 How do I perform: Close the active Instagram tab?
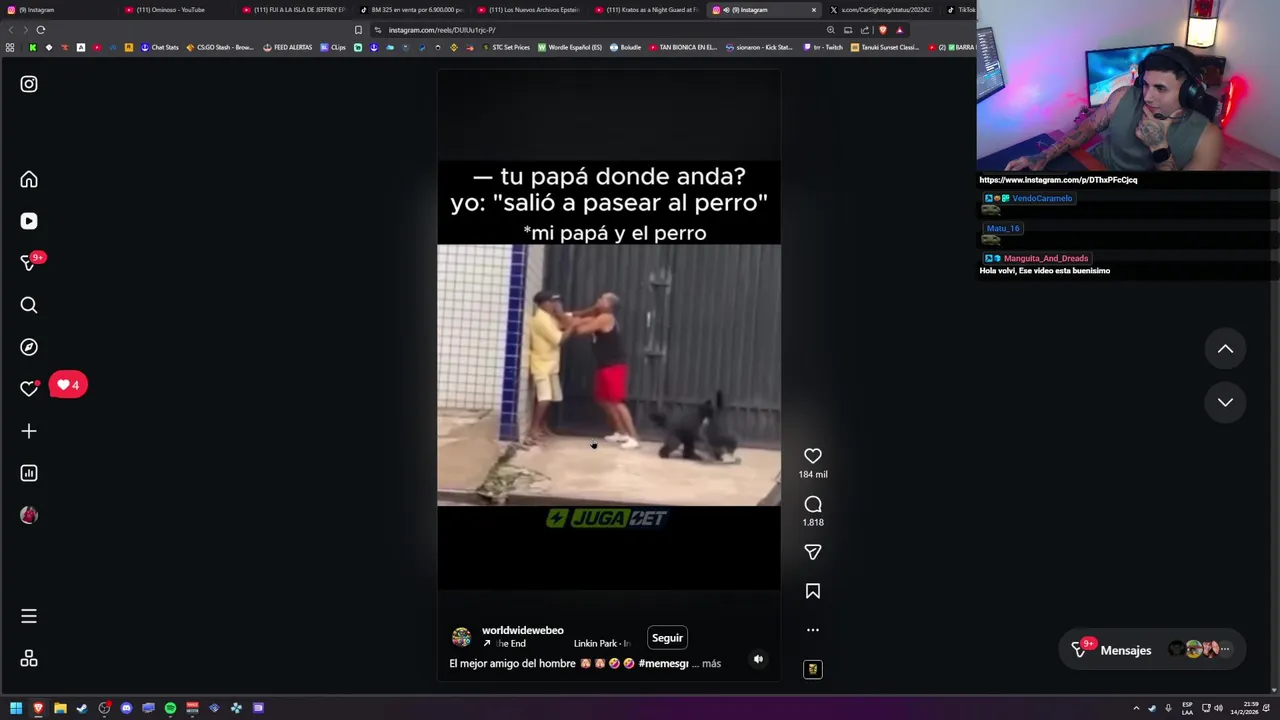point(813,10)
